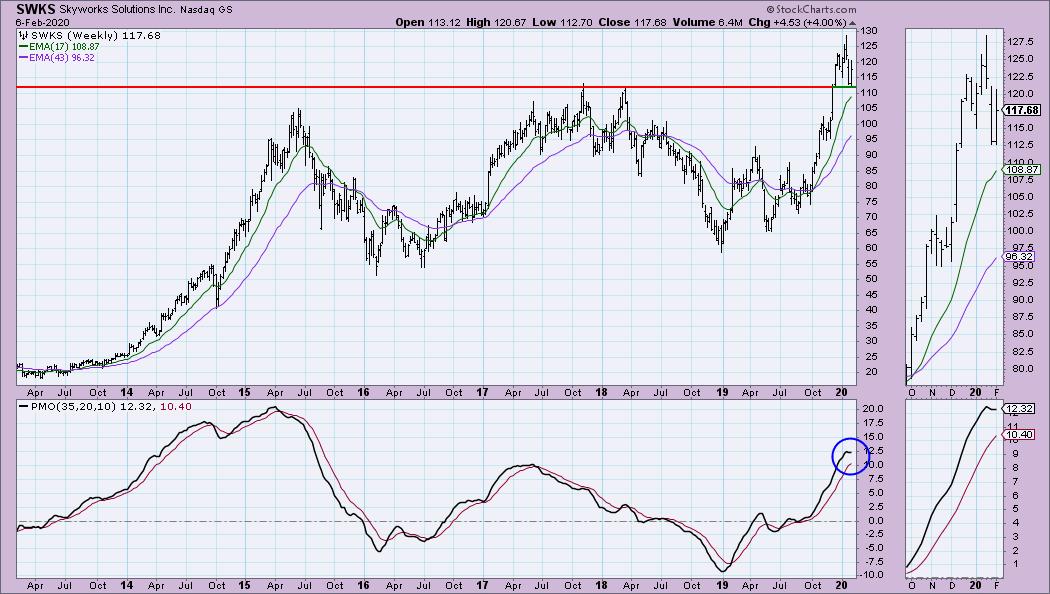
Task: Select the EMA(17) 108.87 legend text
Action: point(64,47)
